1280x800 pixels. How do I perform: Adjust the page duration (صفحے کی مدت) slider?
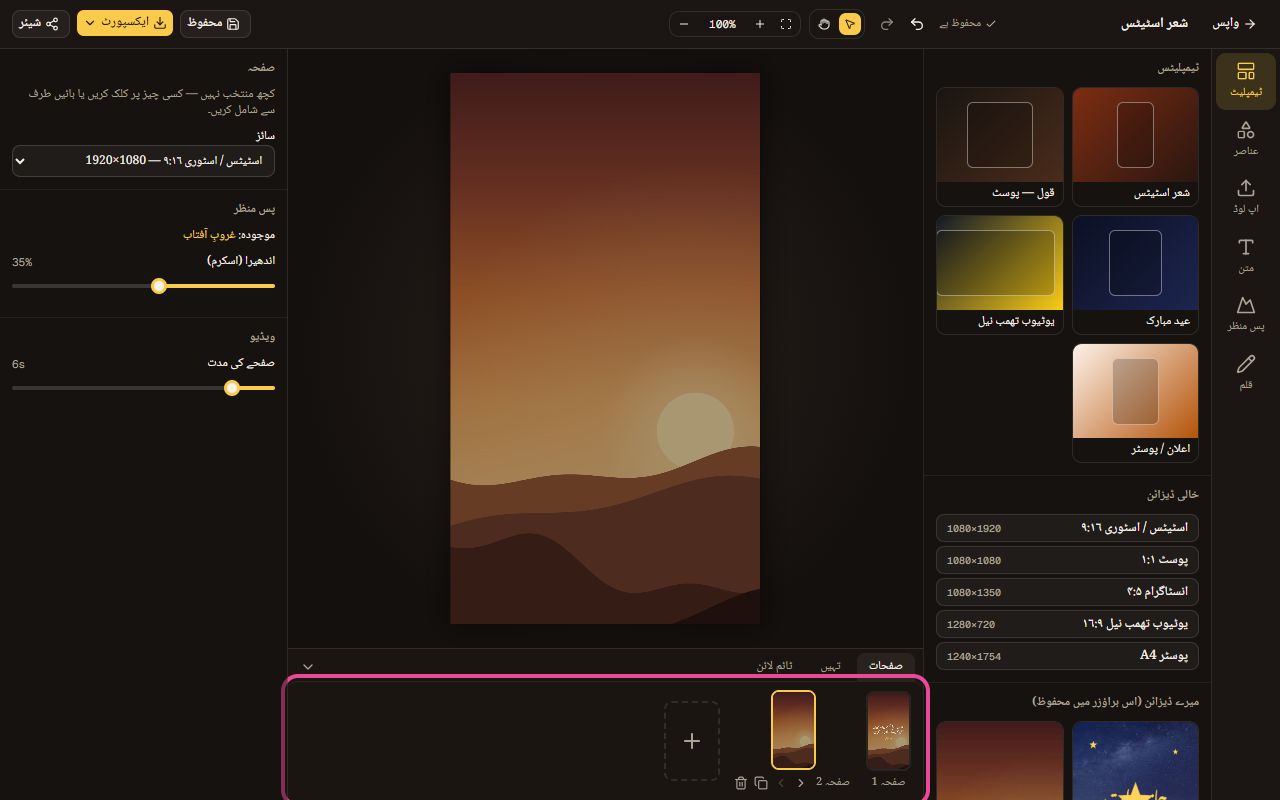[143, 388]
